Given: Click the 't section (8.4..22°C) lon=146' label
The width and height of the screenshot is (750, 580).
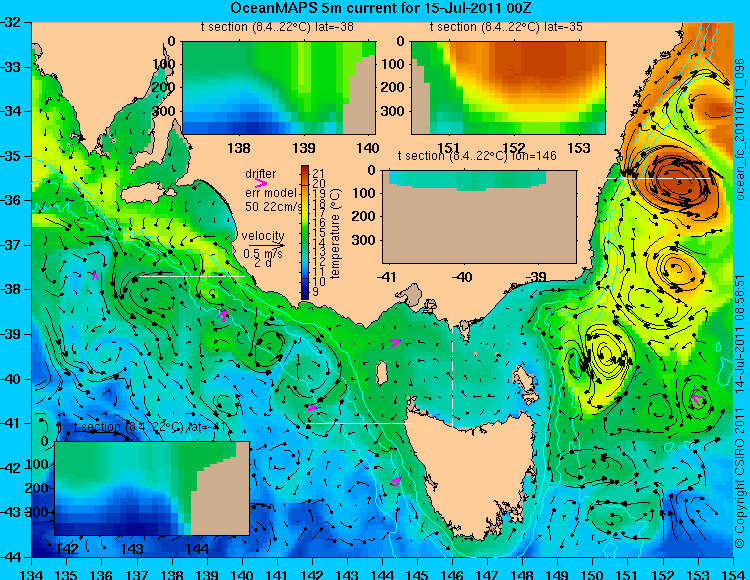Looking at the screenshot, I should tap(477, 156).
